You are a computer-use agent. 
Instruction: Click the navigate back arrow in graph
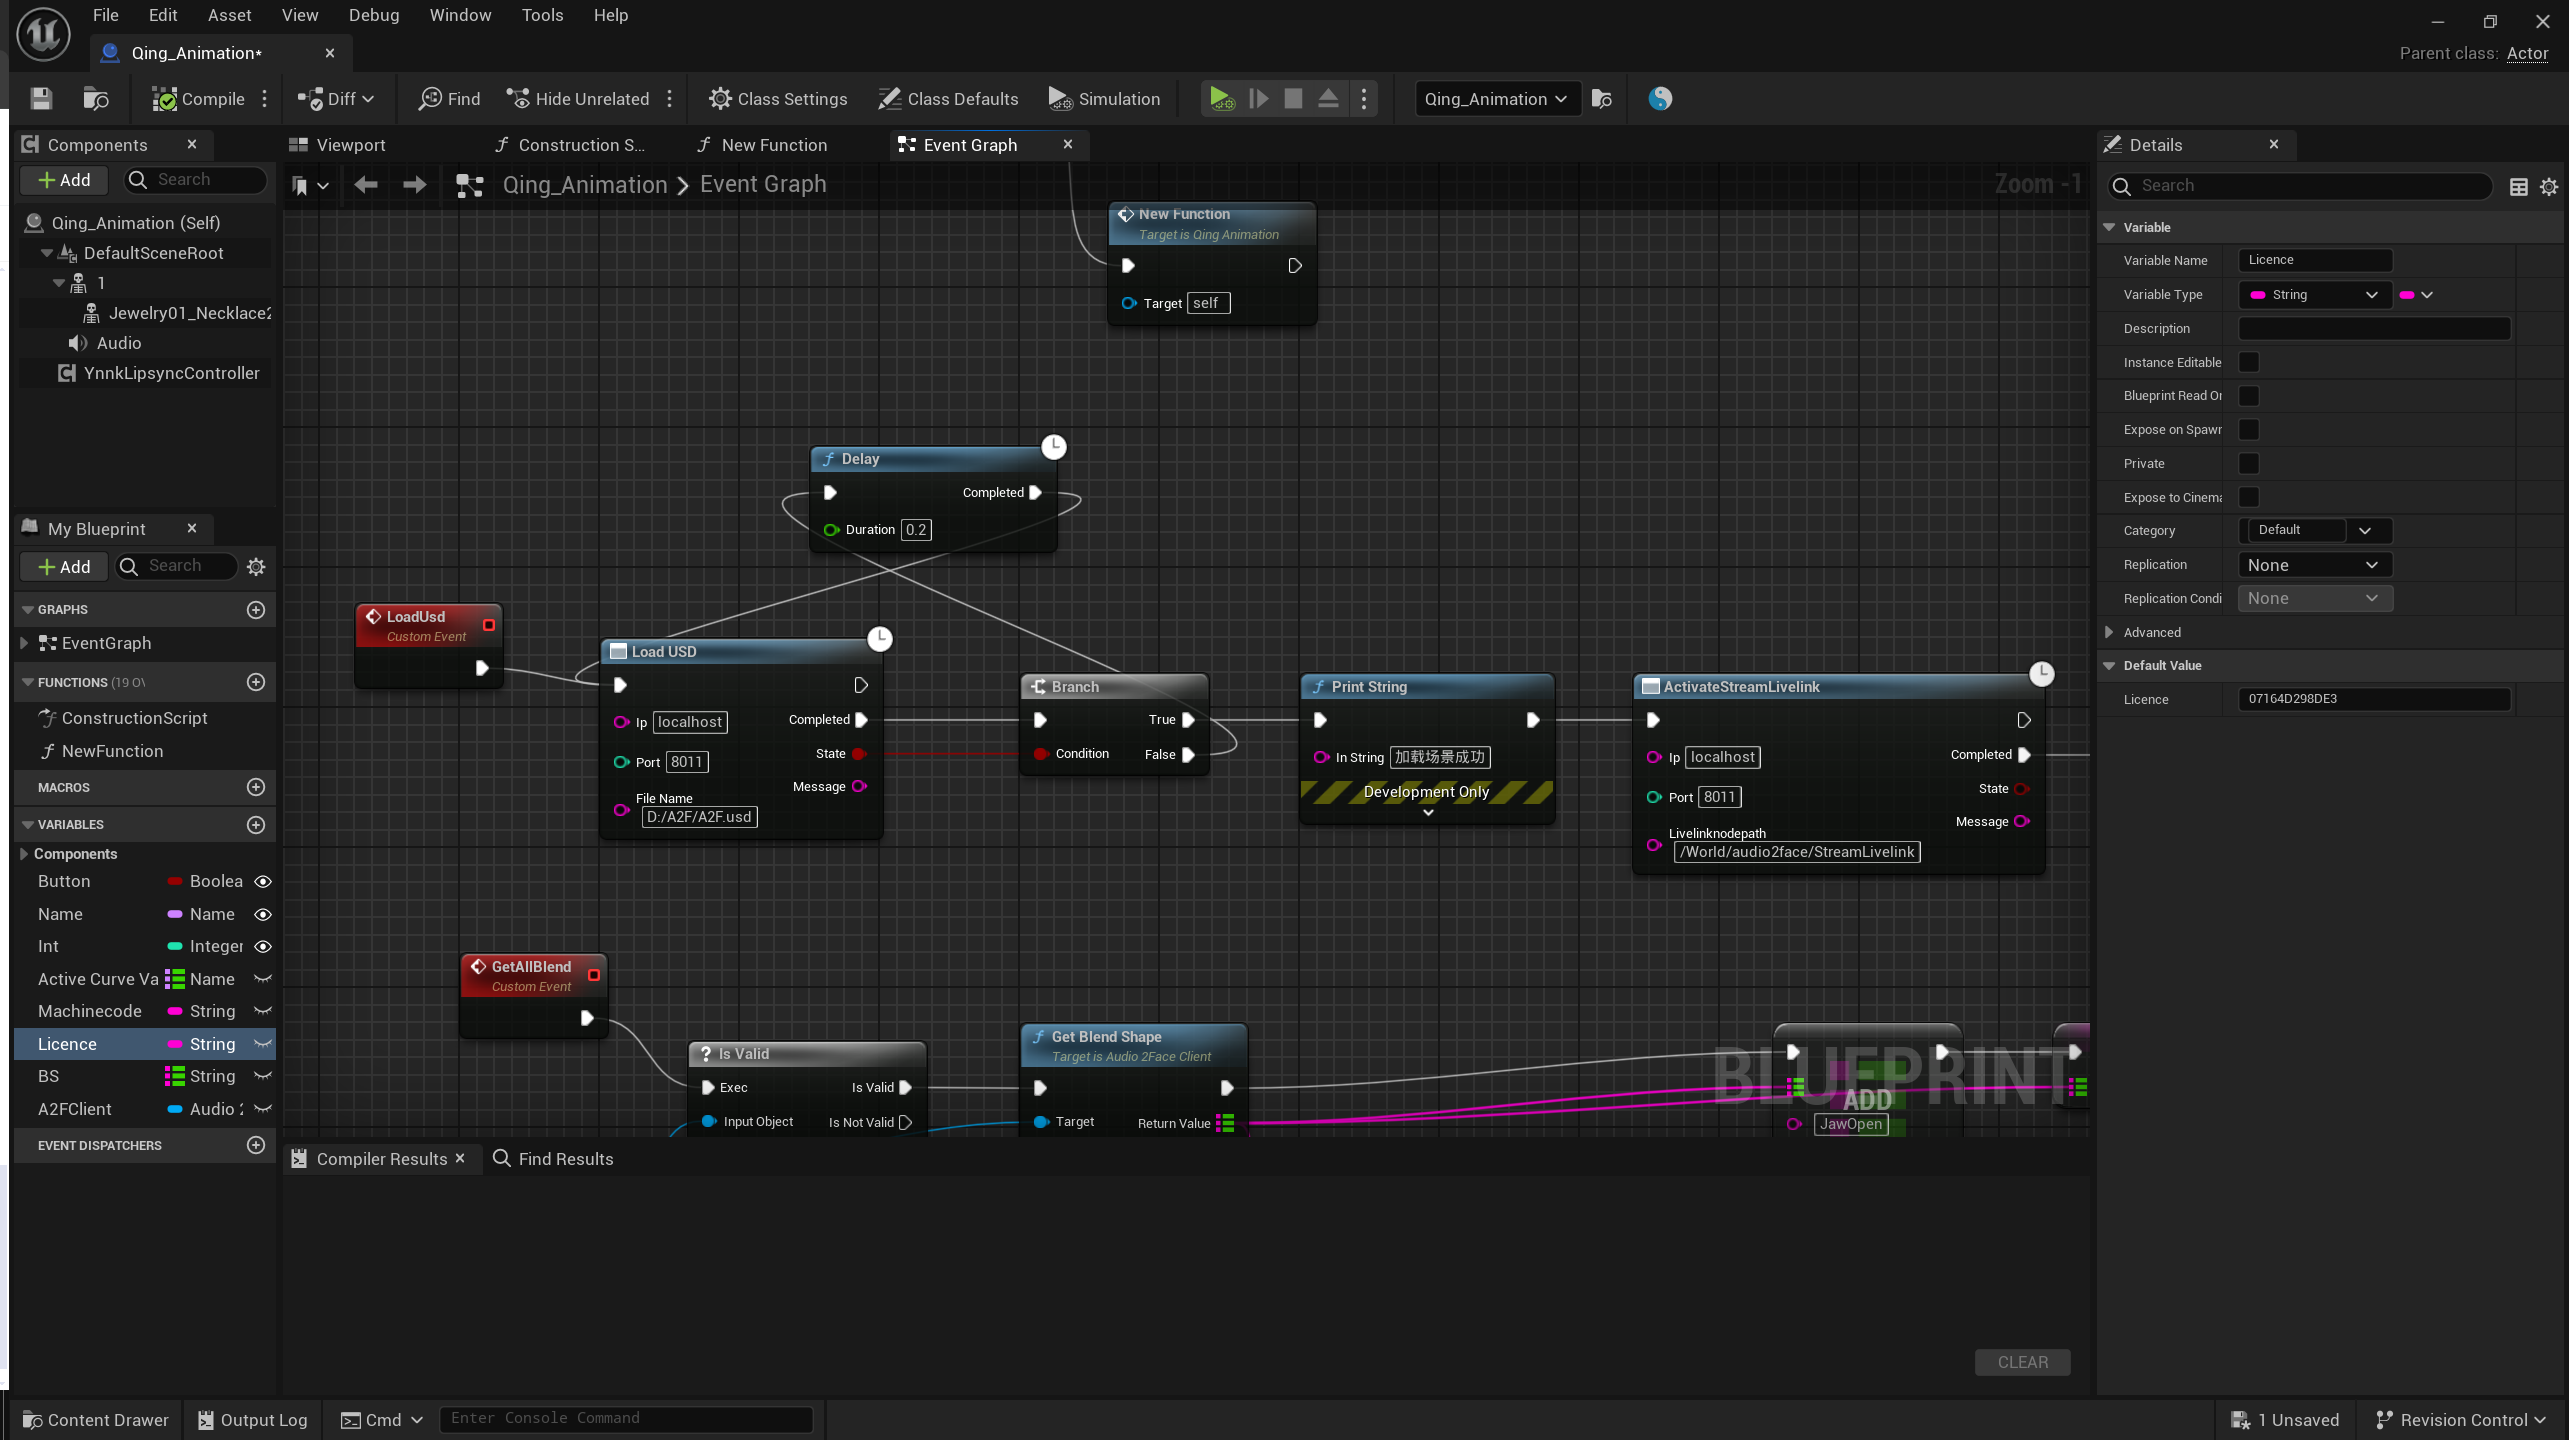pos(366,185)
